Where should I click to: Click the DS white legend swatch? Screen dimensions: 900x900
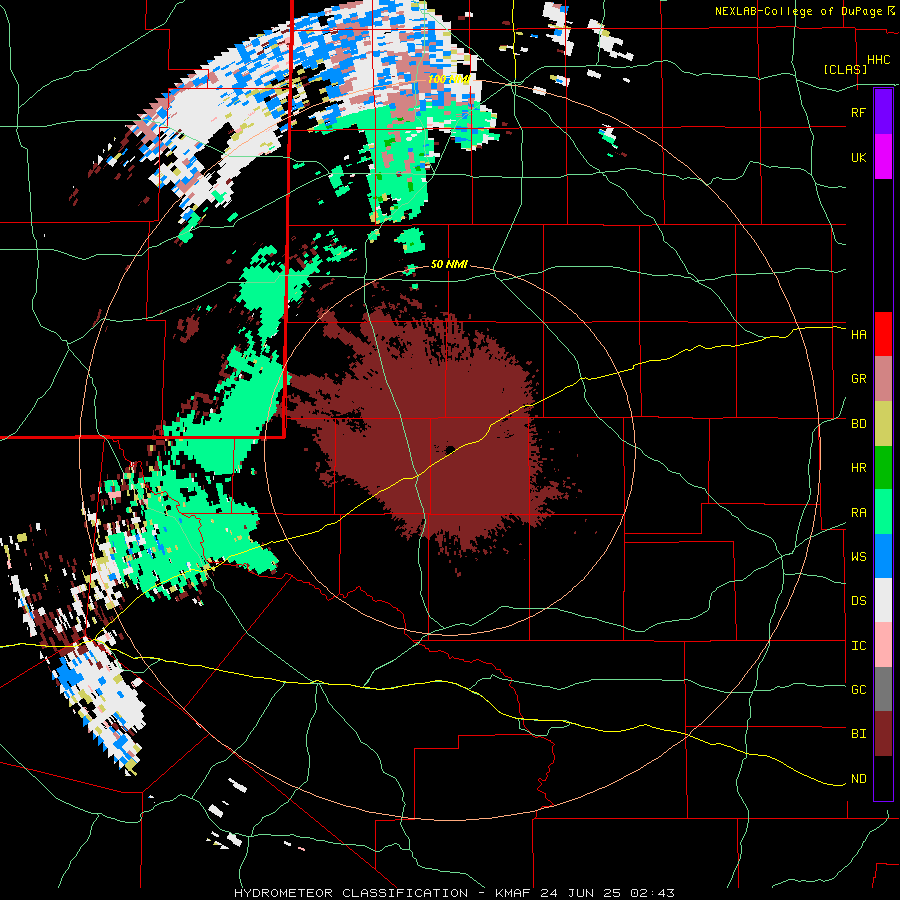883,600
